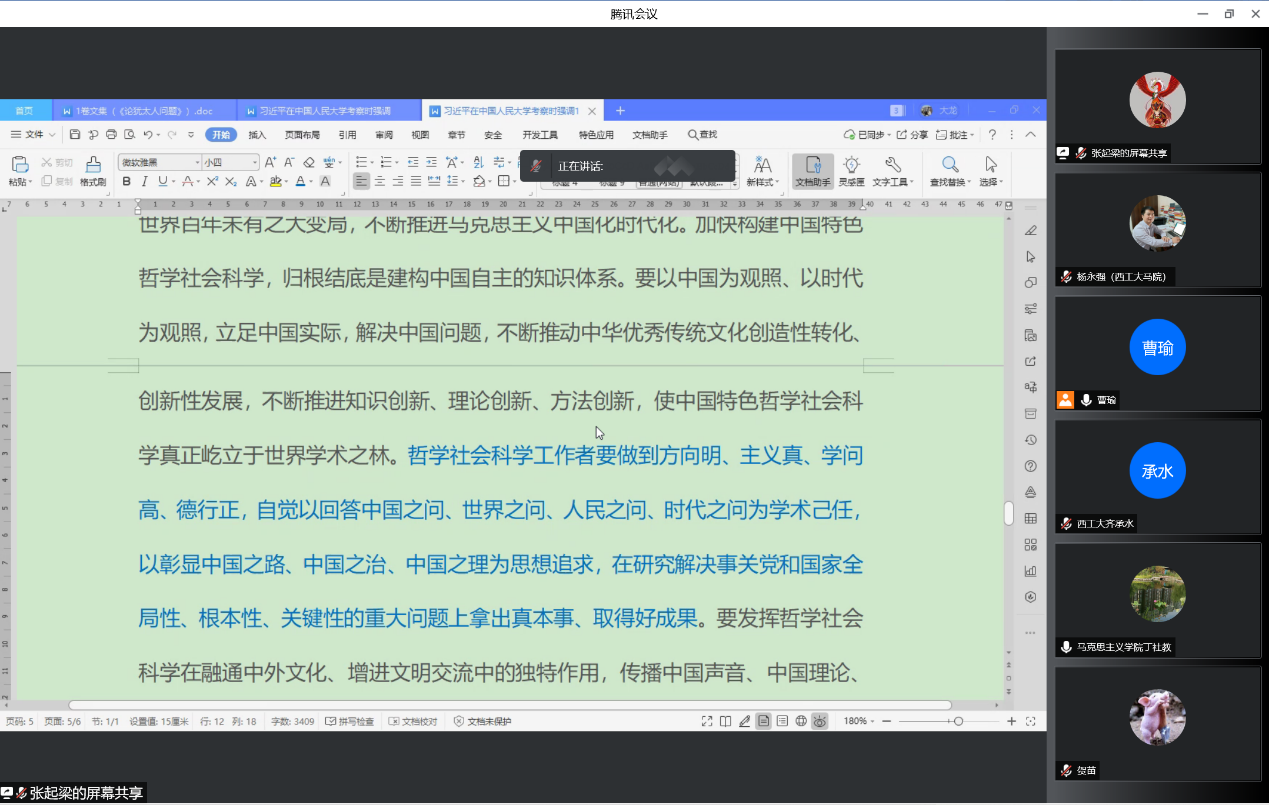The image size is (1269, 805).
Task: Click the Find and Replace (查找替换) magnifier icon
Action: (x=950, y=165)
